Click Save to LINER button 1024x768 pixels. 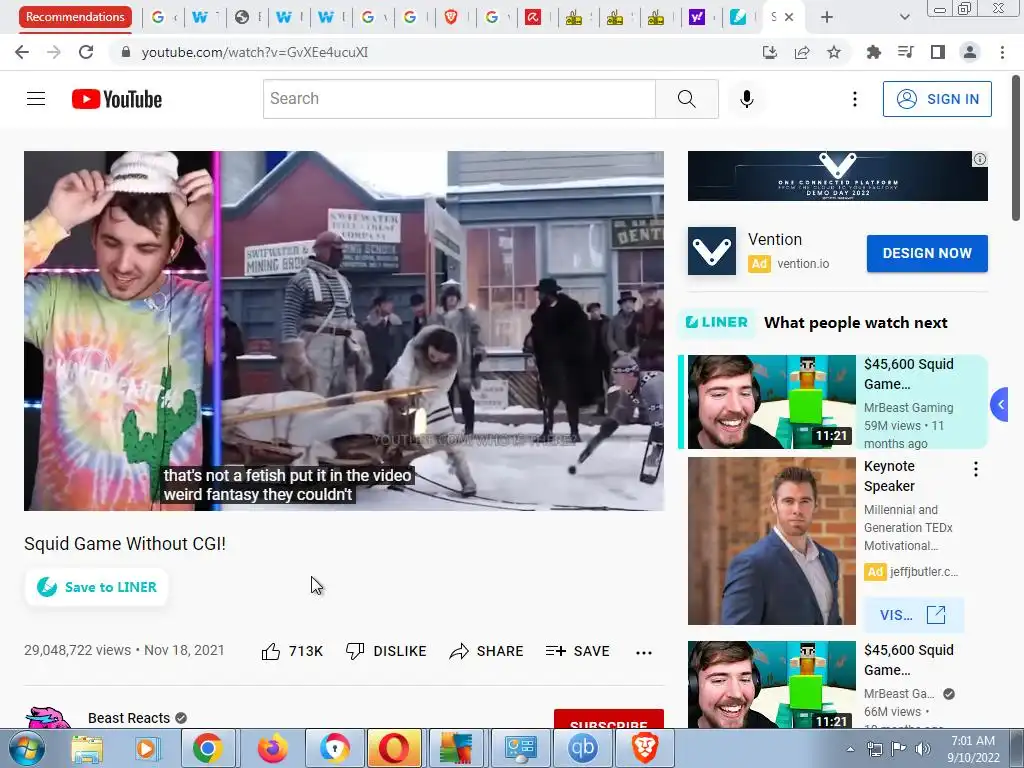[x=97, y=587]
